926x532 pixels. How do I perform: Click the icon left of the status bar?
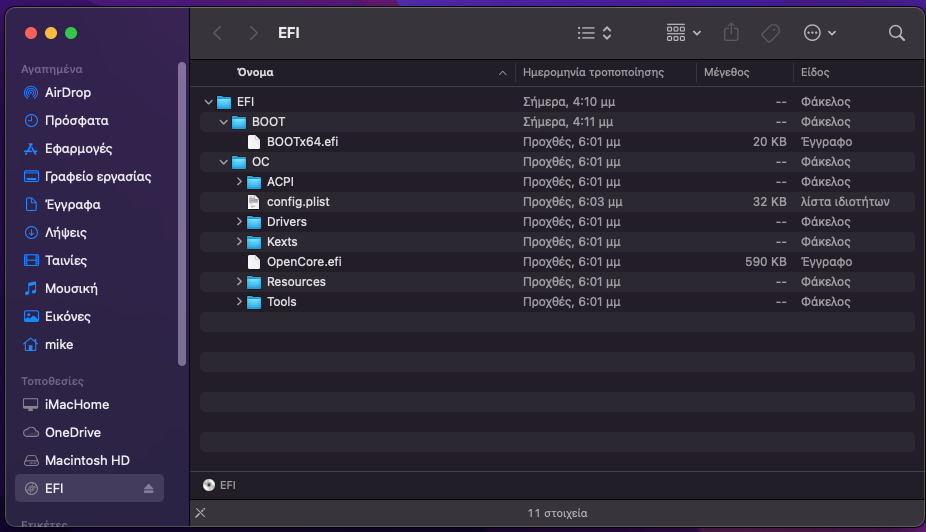[201, 513]
